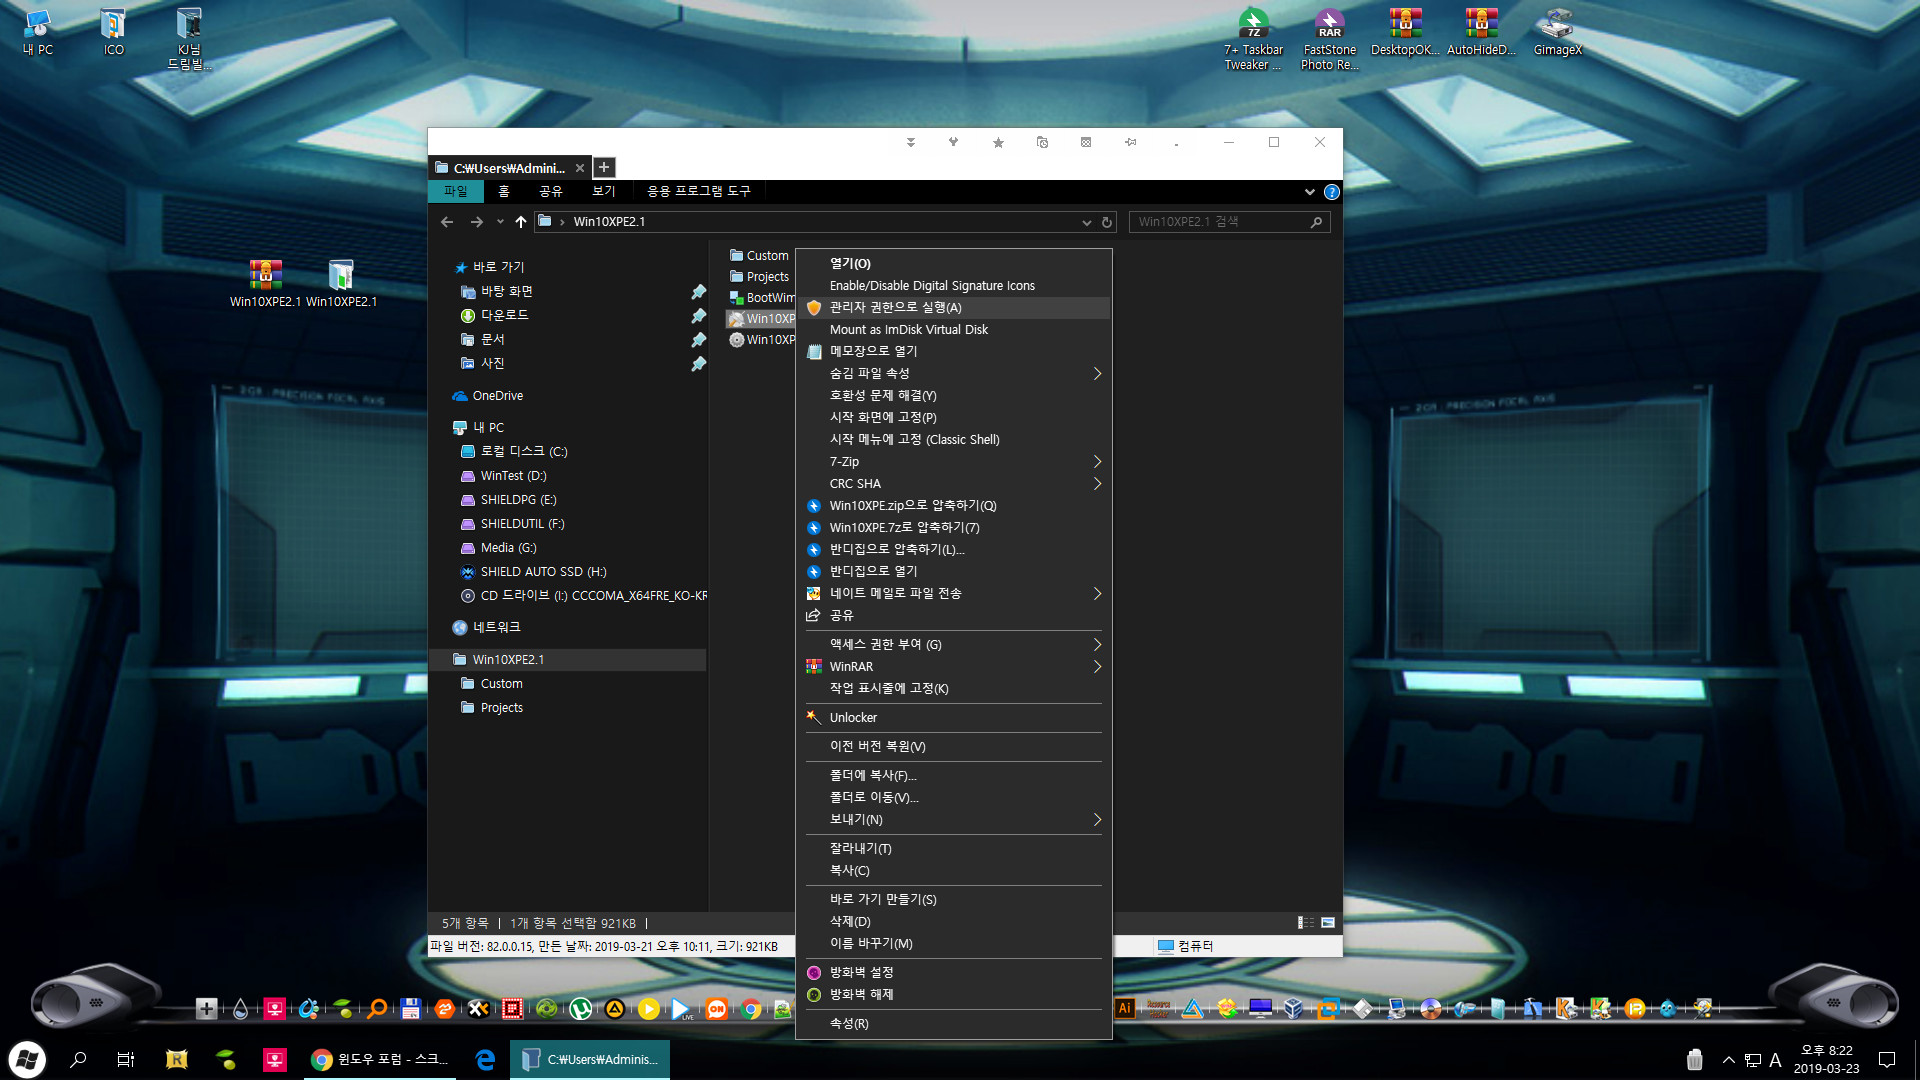
Task: Select SHIELD AUTO SSD (H:) drive
Action: (x=543, y=572)
